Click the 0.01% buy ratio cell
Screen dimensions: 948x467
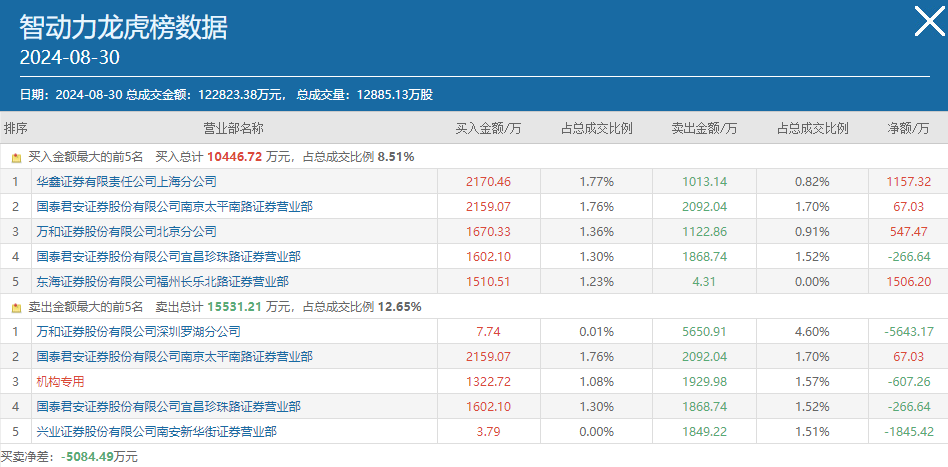click(x=597, y=331)
